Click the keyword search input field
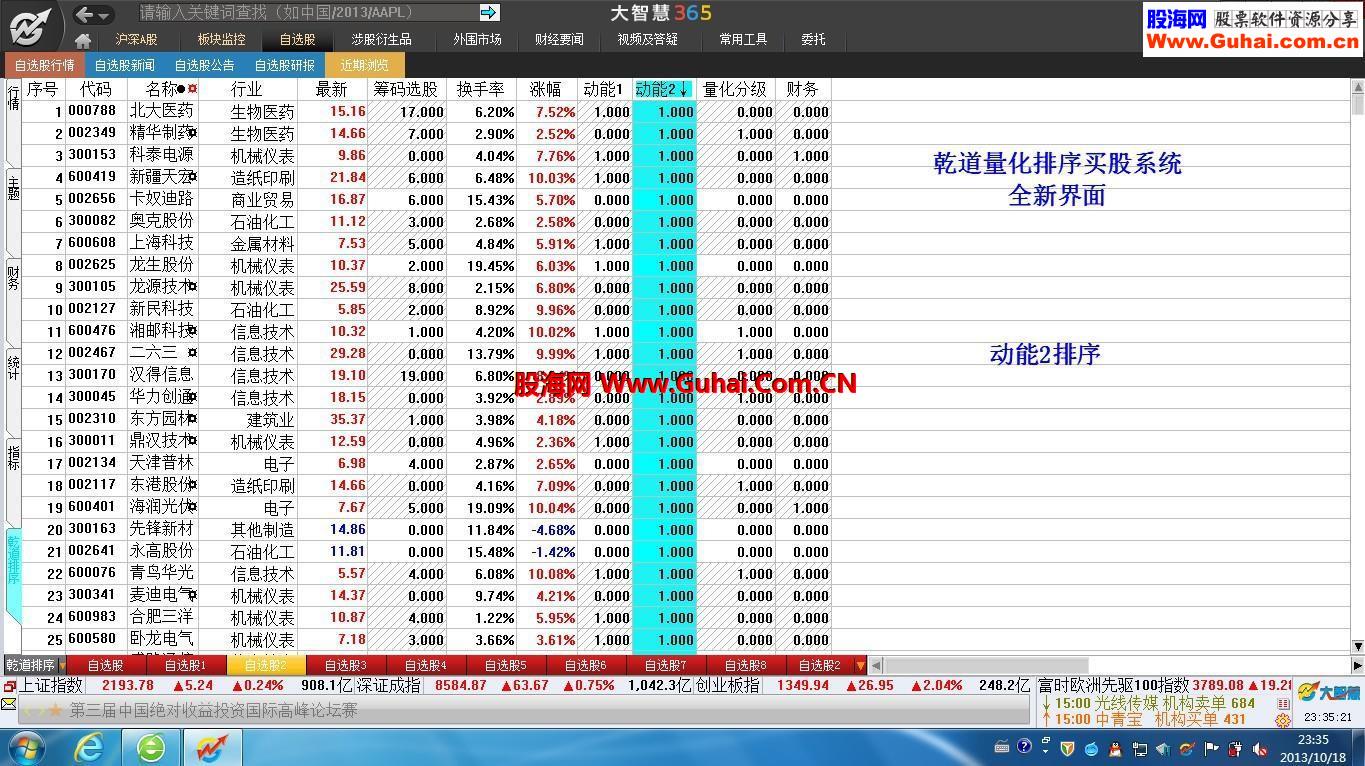Viewport: 1365px width, 766px height. tap(307, 12)
